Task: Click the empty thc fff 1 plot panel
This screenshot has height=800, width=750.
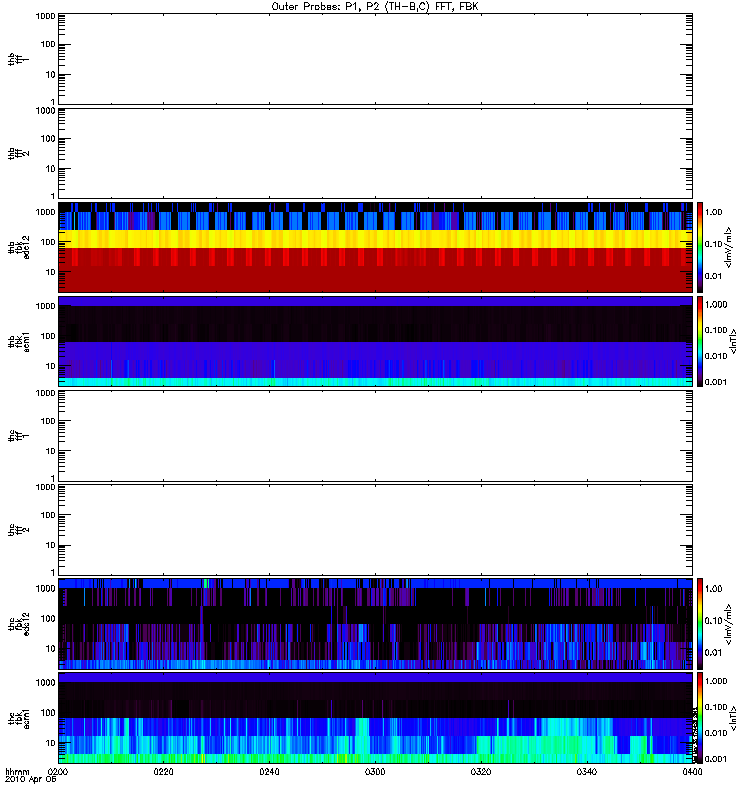Action: tap(376, 436)
